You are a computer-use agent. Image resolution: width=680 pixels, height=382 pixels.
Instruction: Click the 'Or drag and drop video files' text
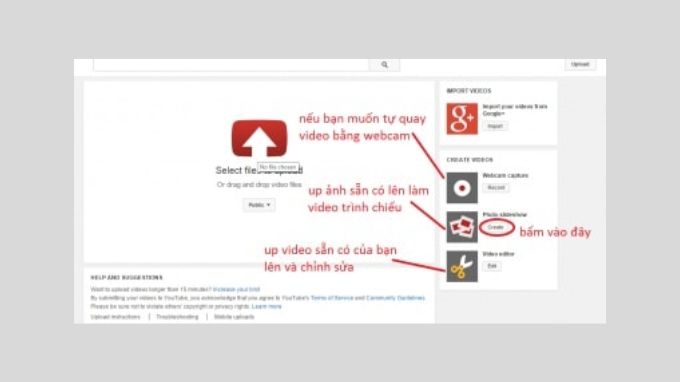pyautogui.click(x=259, y=185)
